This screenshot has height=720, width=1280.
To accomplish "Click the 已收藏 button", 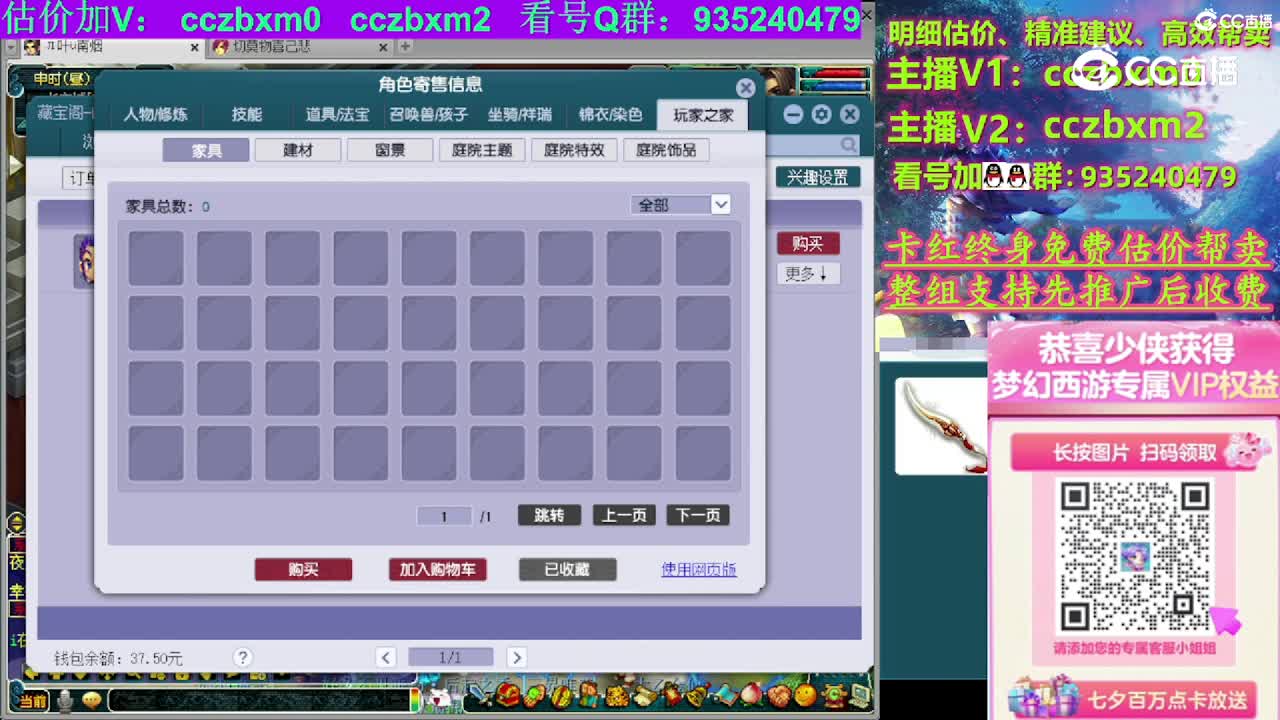I will pos(567,569).
